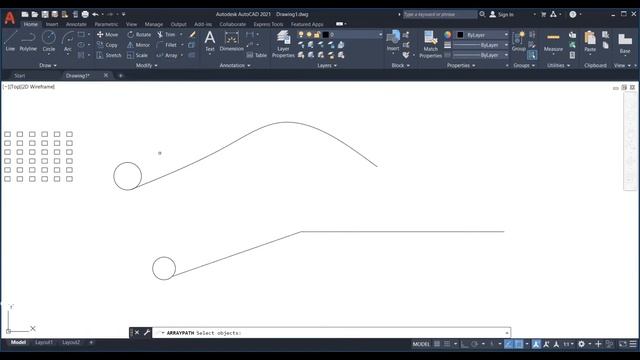Select the Polyline tool
The height and width of the screenshot is (360, 640).
click(28, 41)
